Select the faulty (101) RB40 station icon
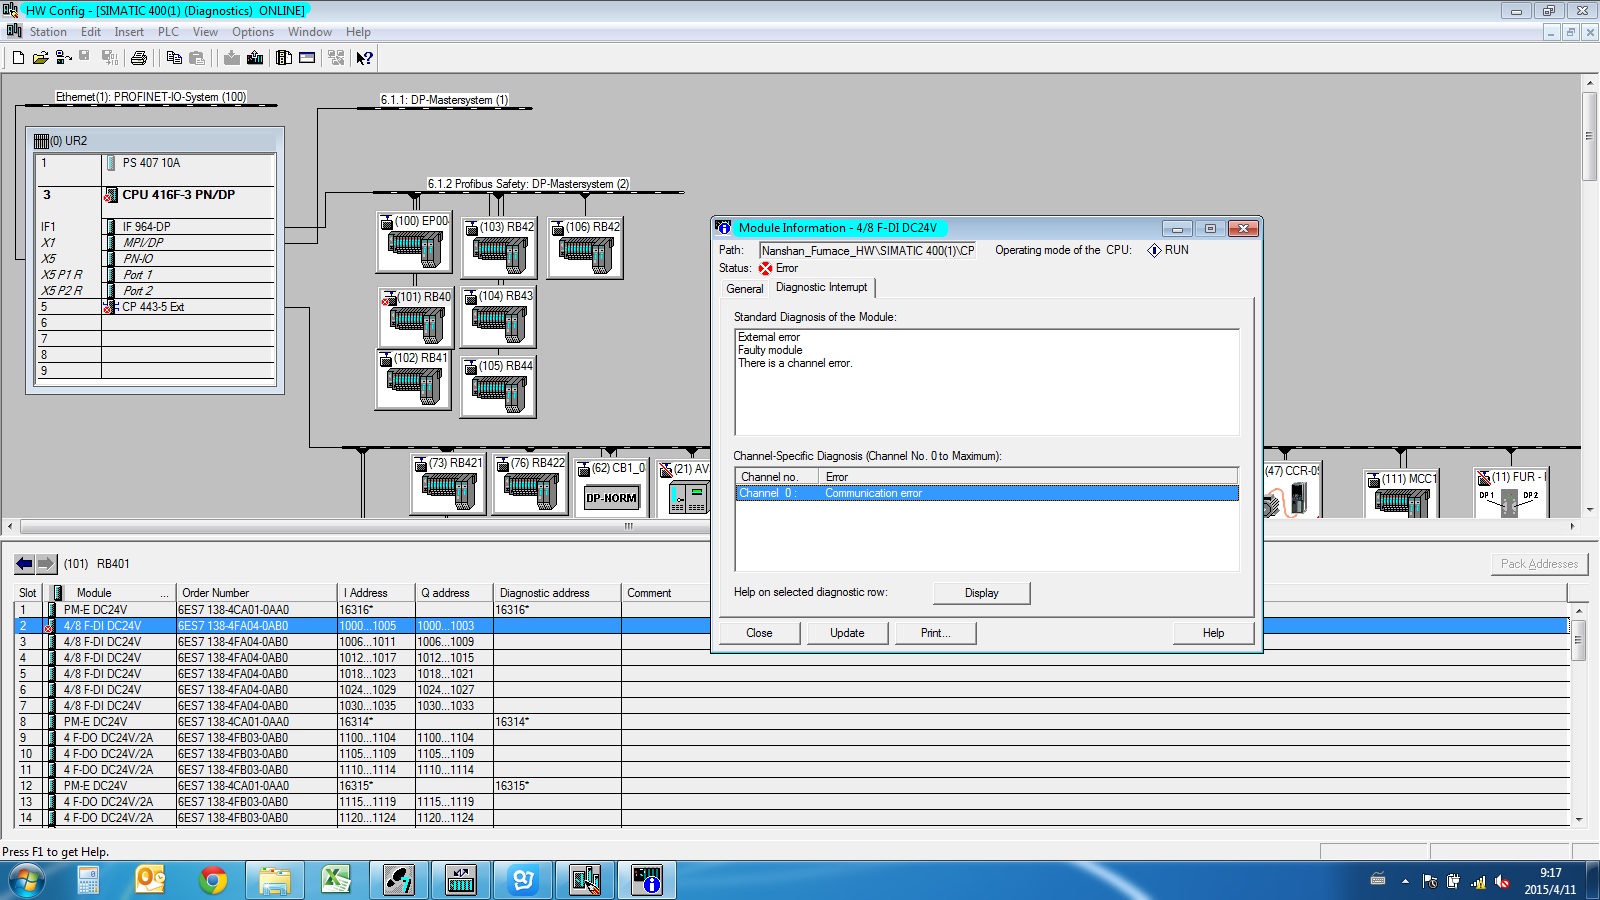The width and height of the screenshot is (1600, 900). (417, 318)
